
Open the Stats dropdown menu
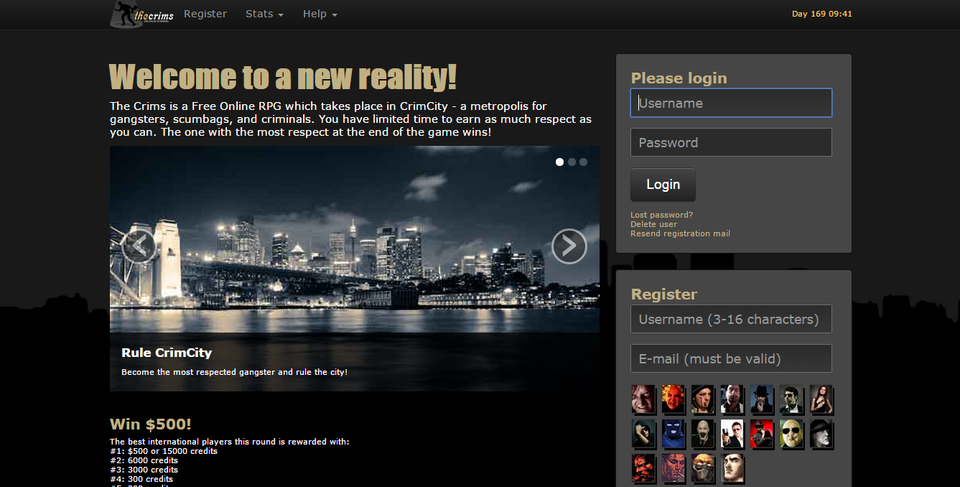pyautogui.click(x=264, y=14)
